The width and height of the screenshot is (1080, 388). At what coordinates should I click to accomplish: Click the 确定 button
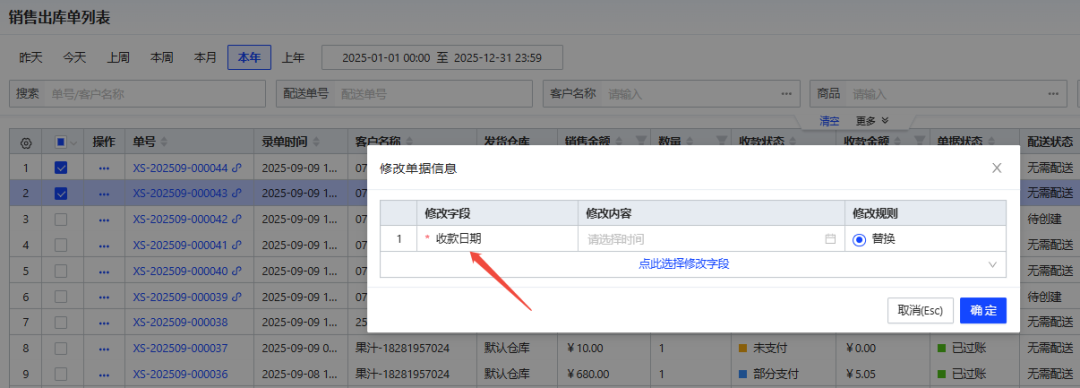tap(983, 310)
